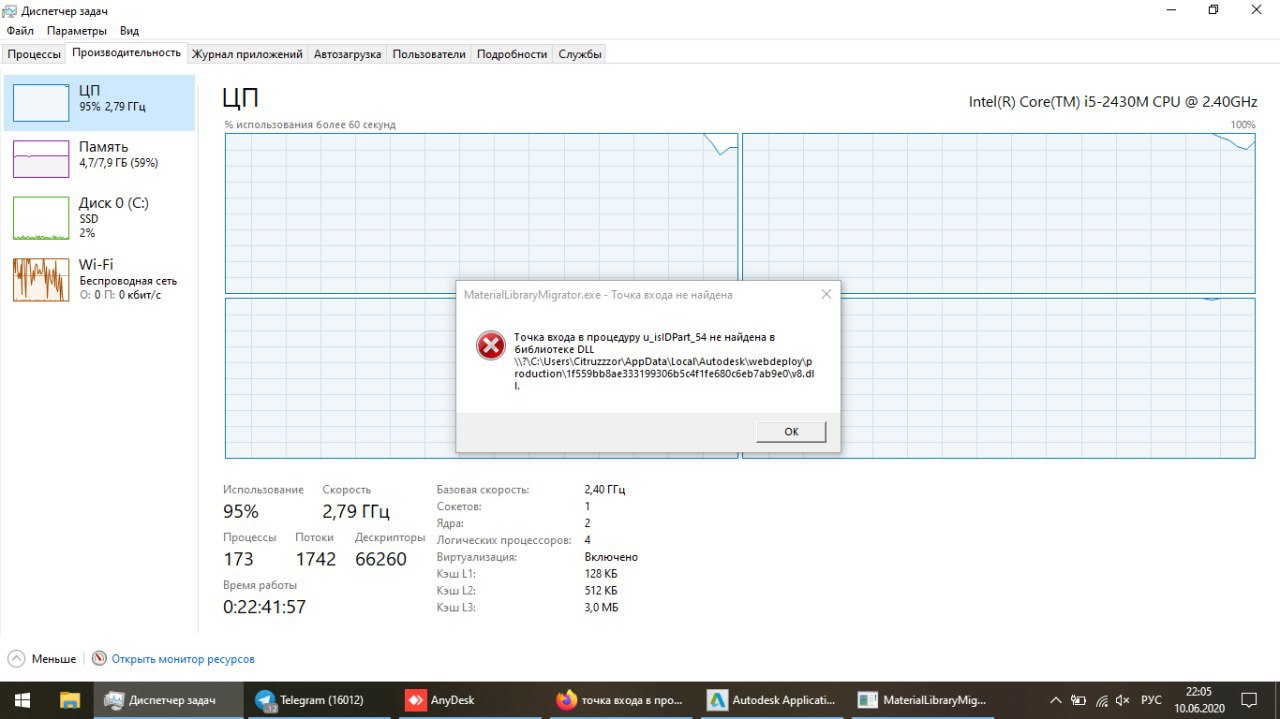Click the error message text in dialog
Image resolution: width=1280 pixels, height=719 pixels.
663,361
